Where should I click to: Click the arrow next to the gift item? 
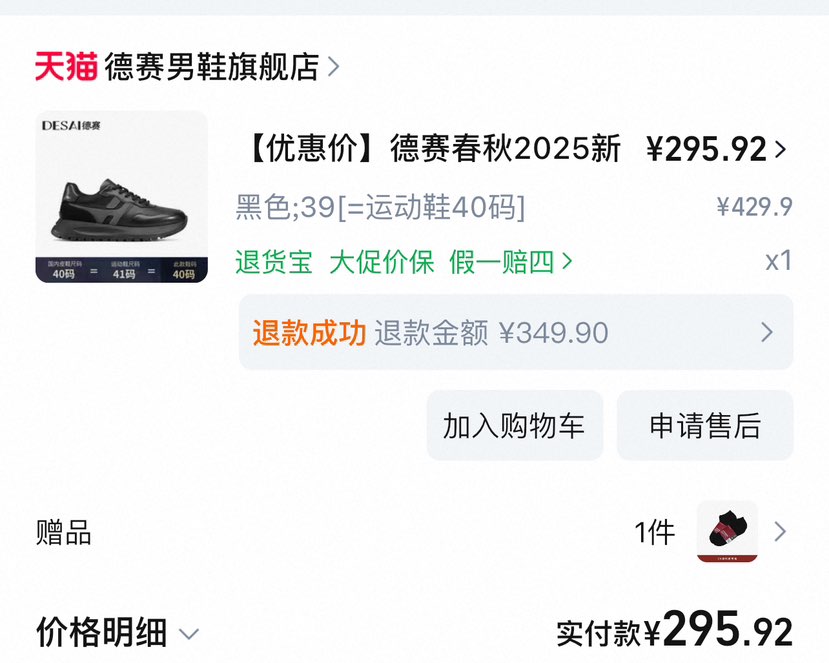(x=780, y=532)
